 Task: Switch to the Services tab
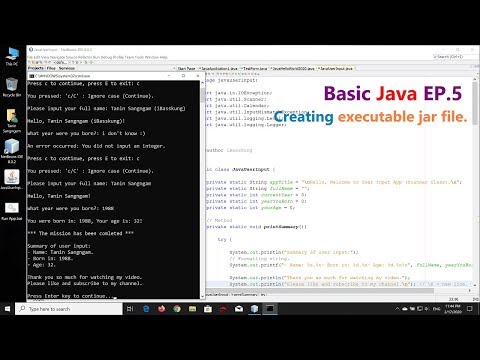click(67, 68)
